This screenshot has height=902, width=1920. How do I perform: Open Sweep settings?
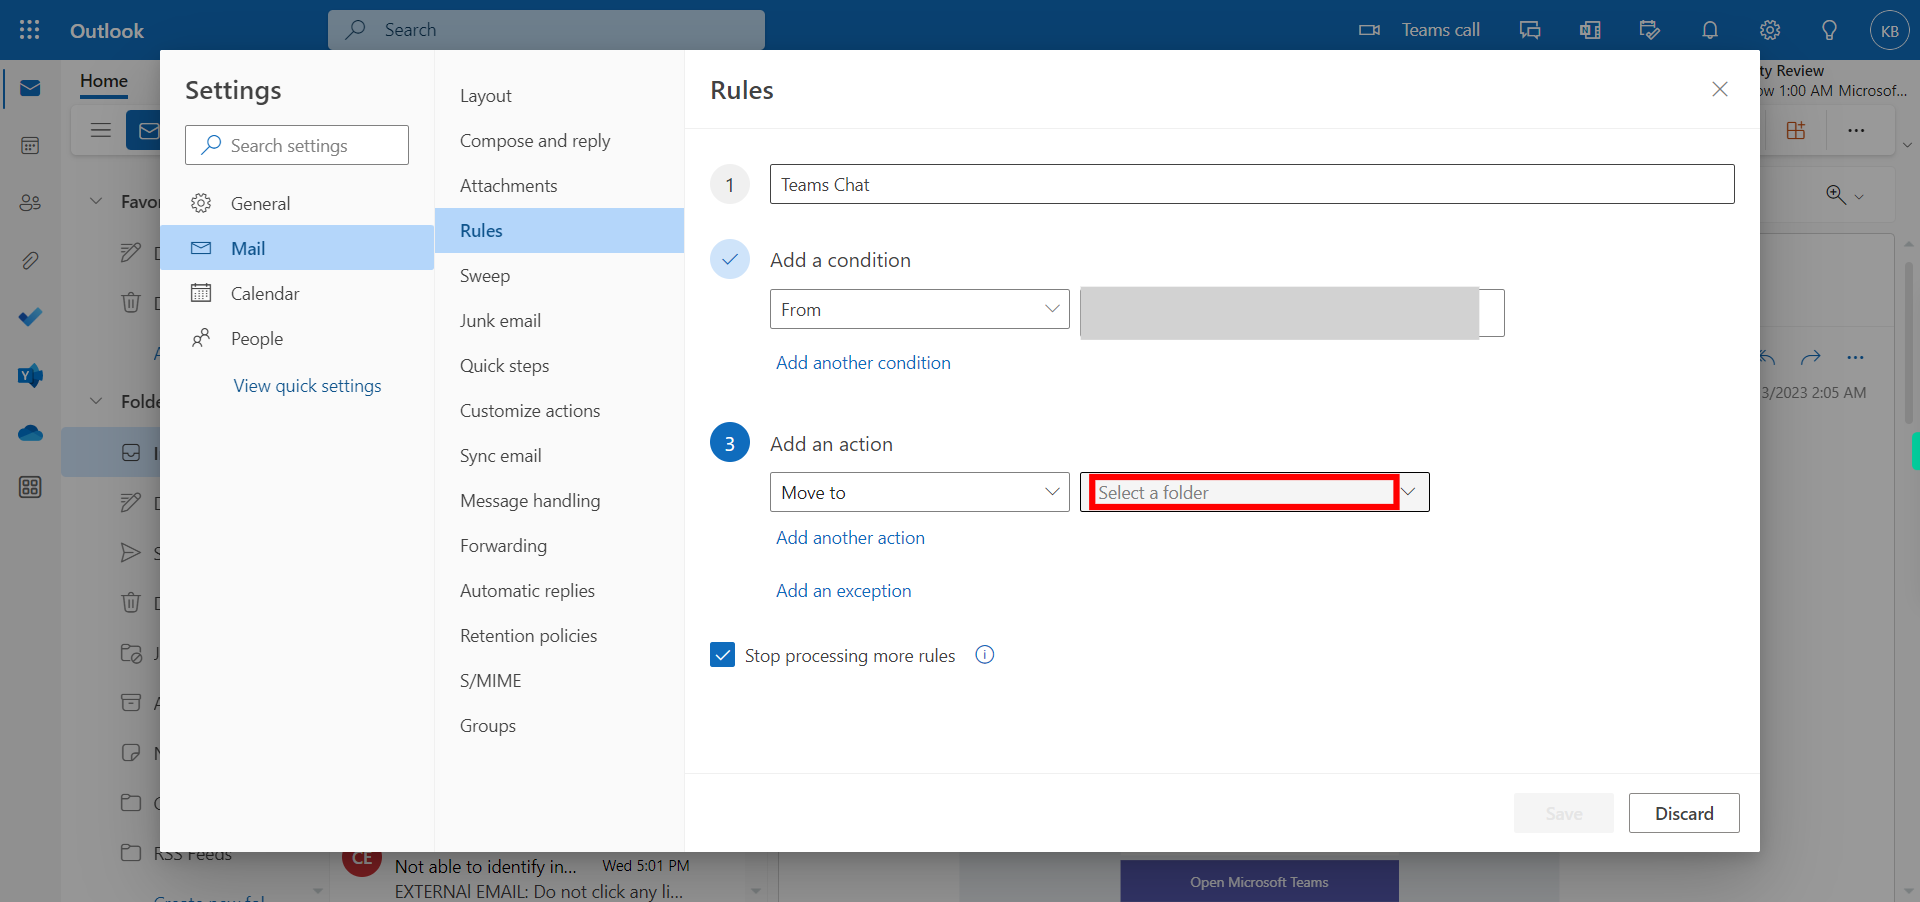[x=559, y=276]
